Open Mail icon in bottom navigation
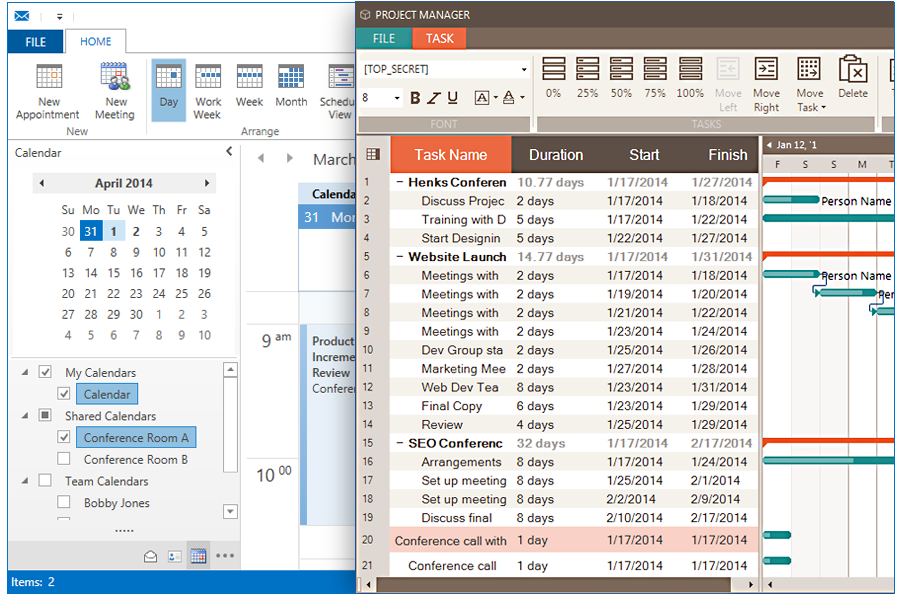The width and height of the screenshot is (900, 594). tap(150, 556)
